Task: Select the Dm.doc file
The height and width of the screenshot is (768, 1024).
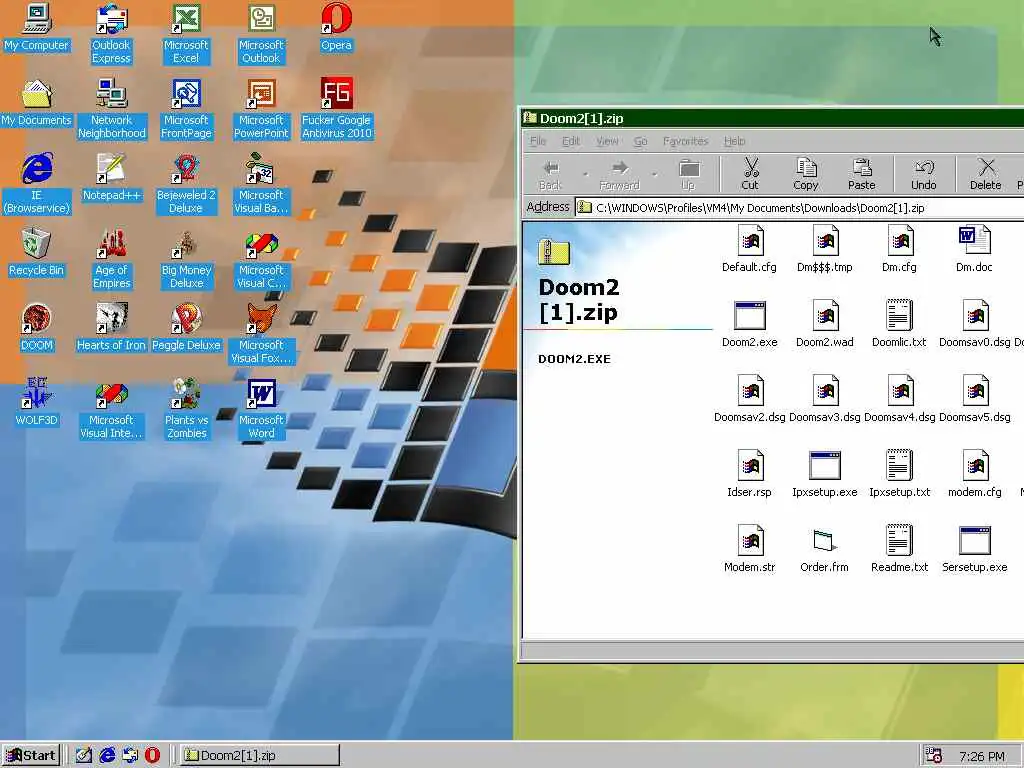Action: 974,248
